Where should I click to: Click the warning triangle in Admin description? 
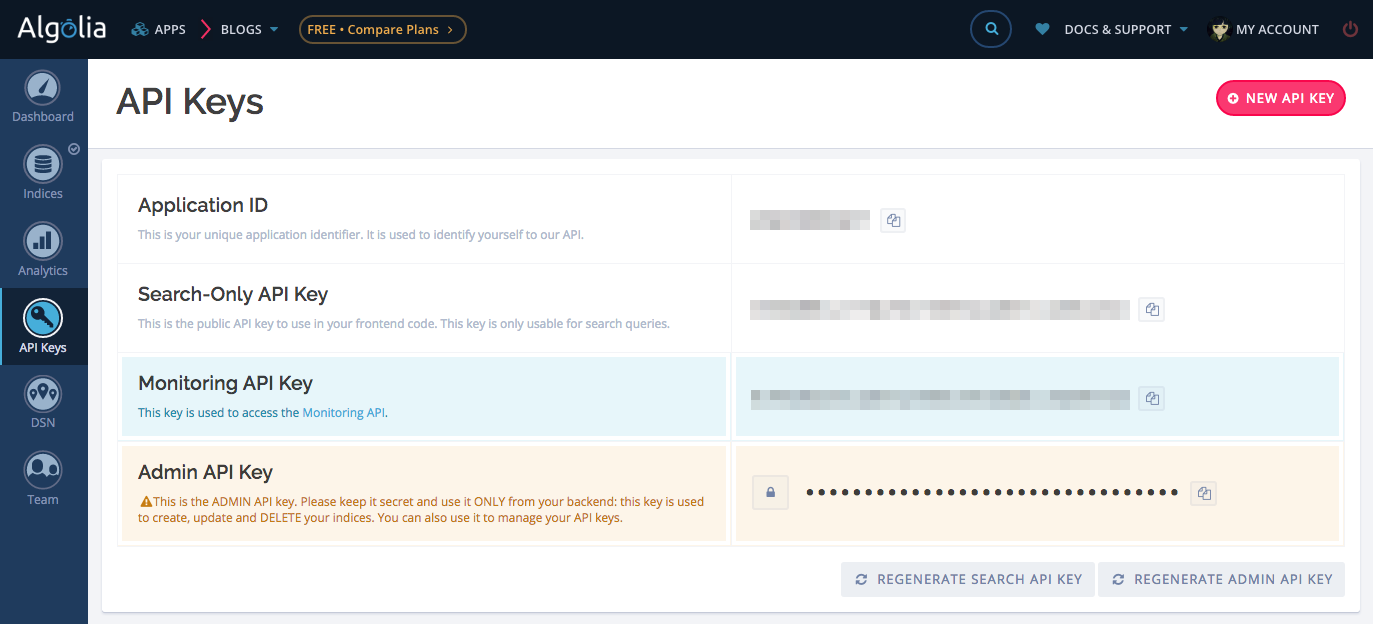click(146, 502)
